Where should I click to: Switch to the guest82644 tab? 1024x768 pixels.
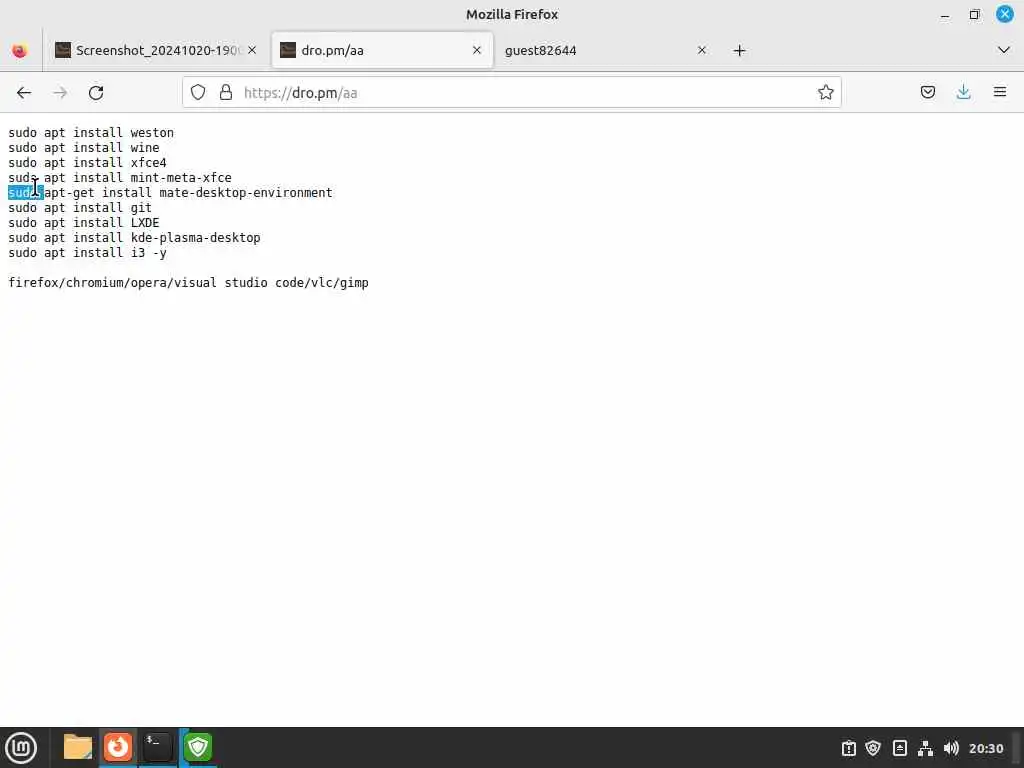(x=606, y=50)
